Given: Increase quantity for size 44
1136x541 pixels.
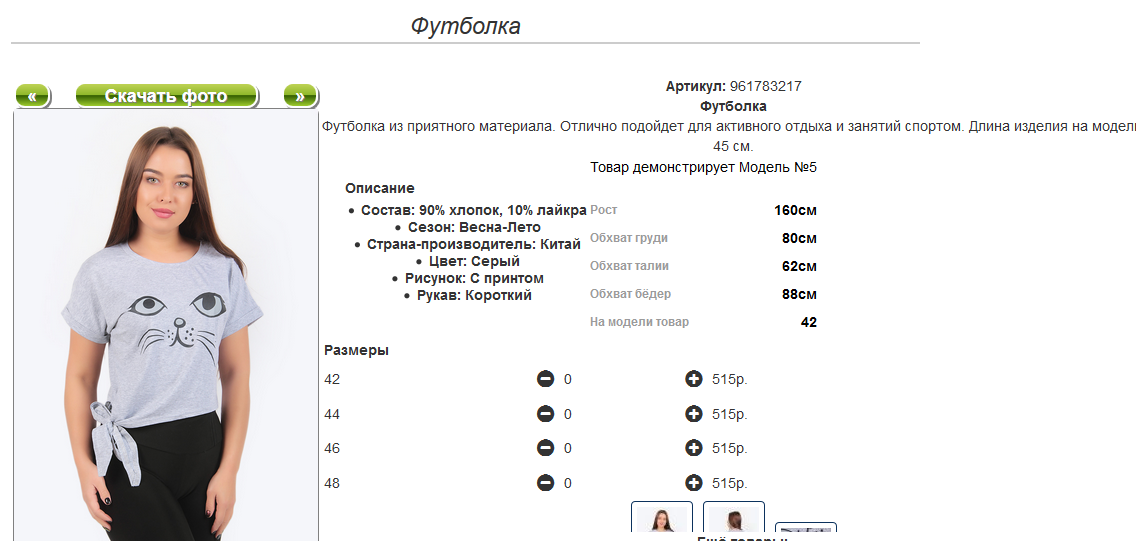Looking at the screenshot, I should tap(693, 414).
